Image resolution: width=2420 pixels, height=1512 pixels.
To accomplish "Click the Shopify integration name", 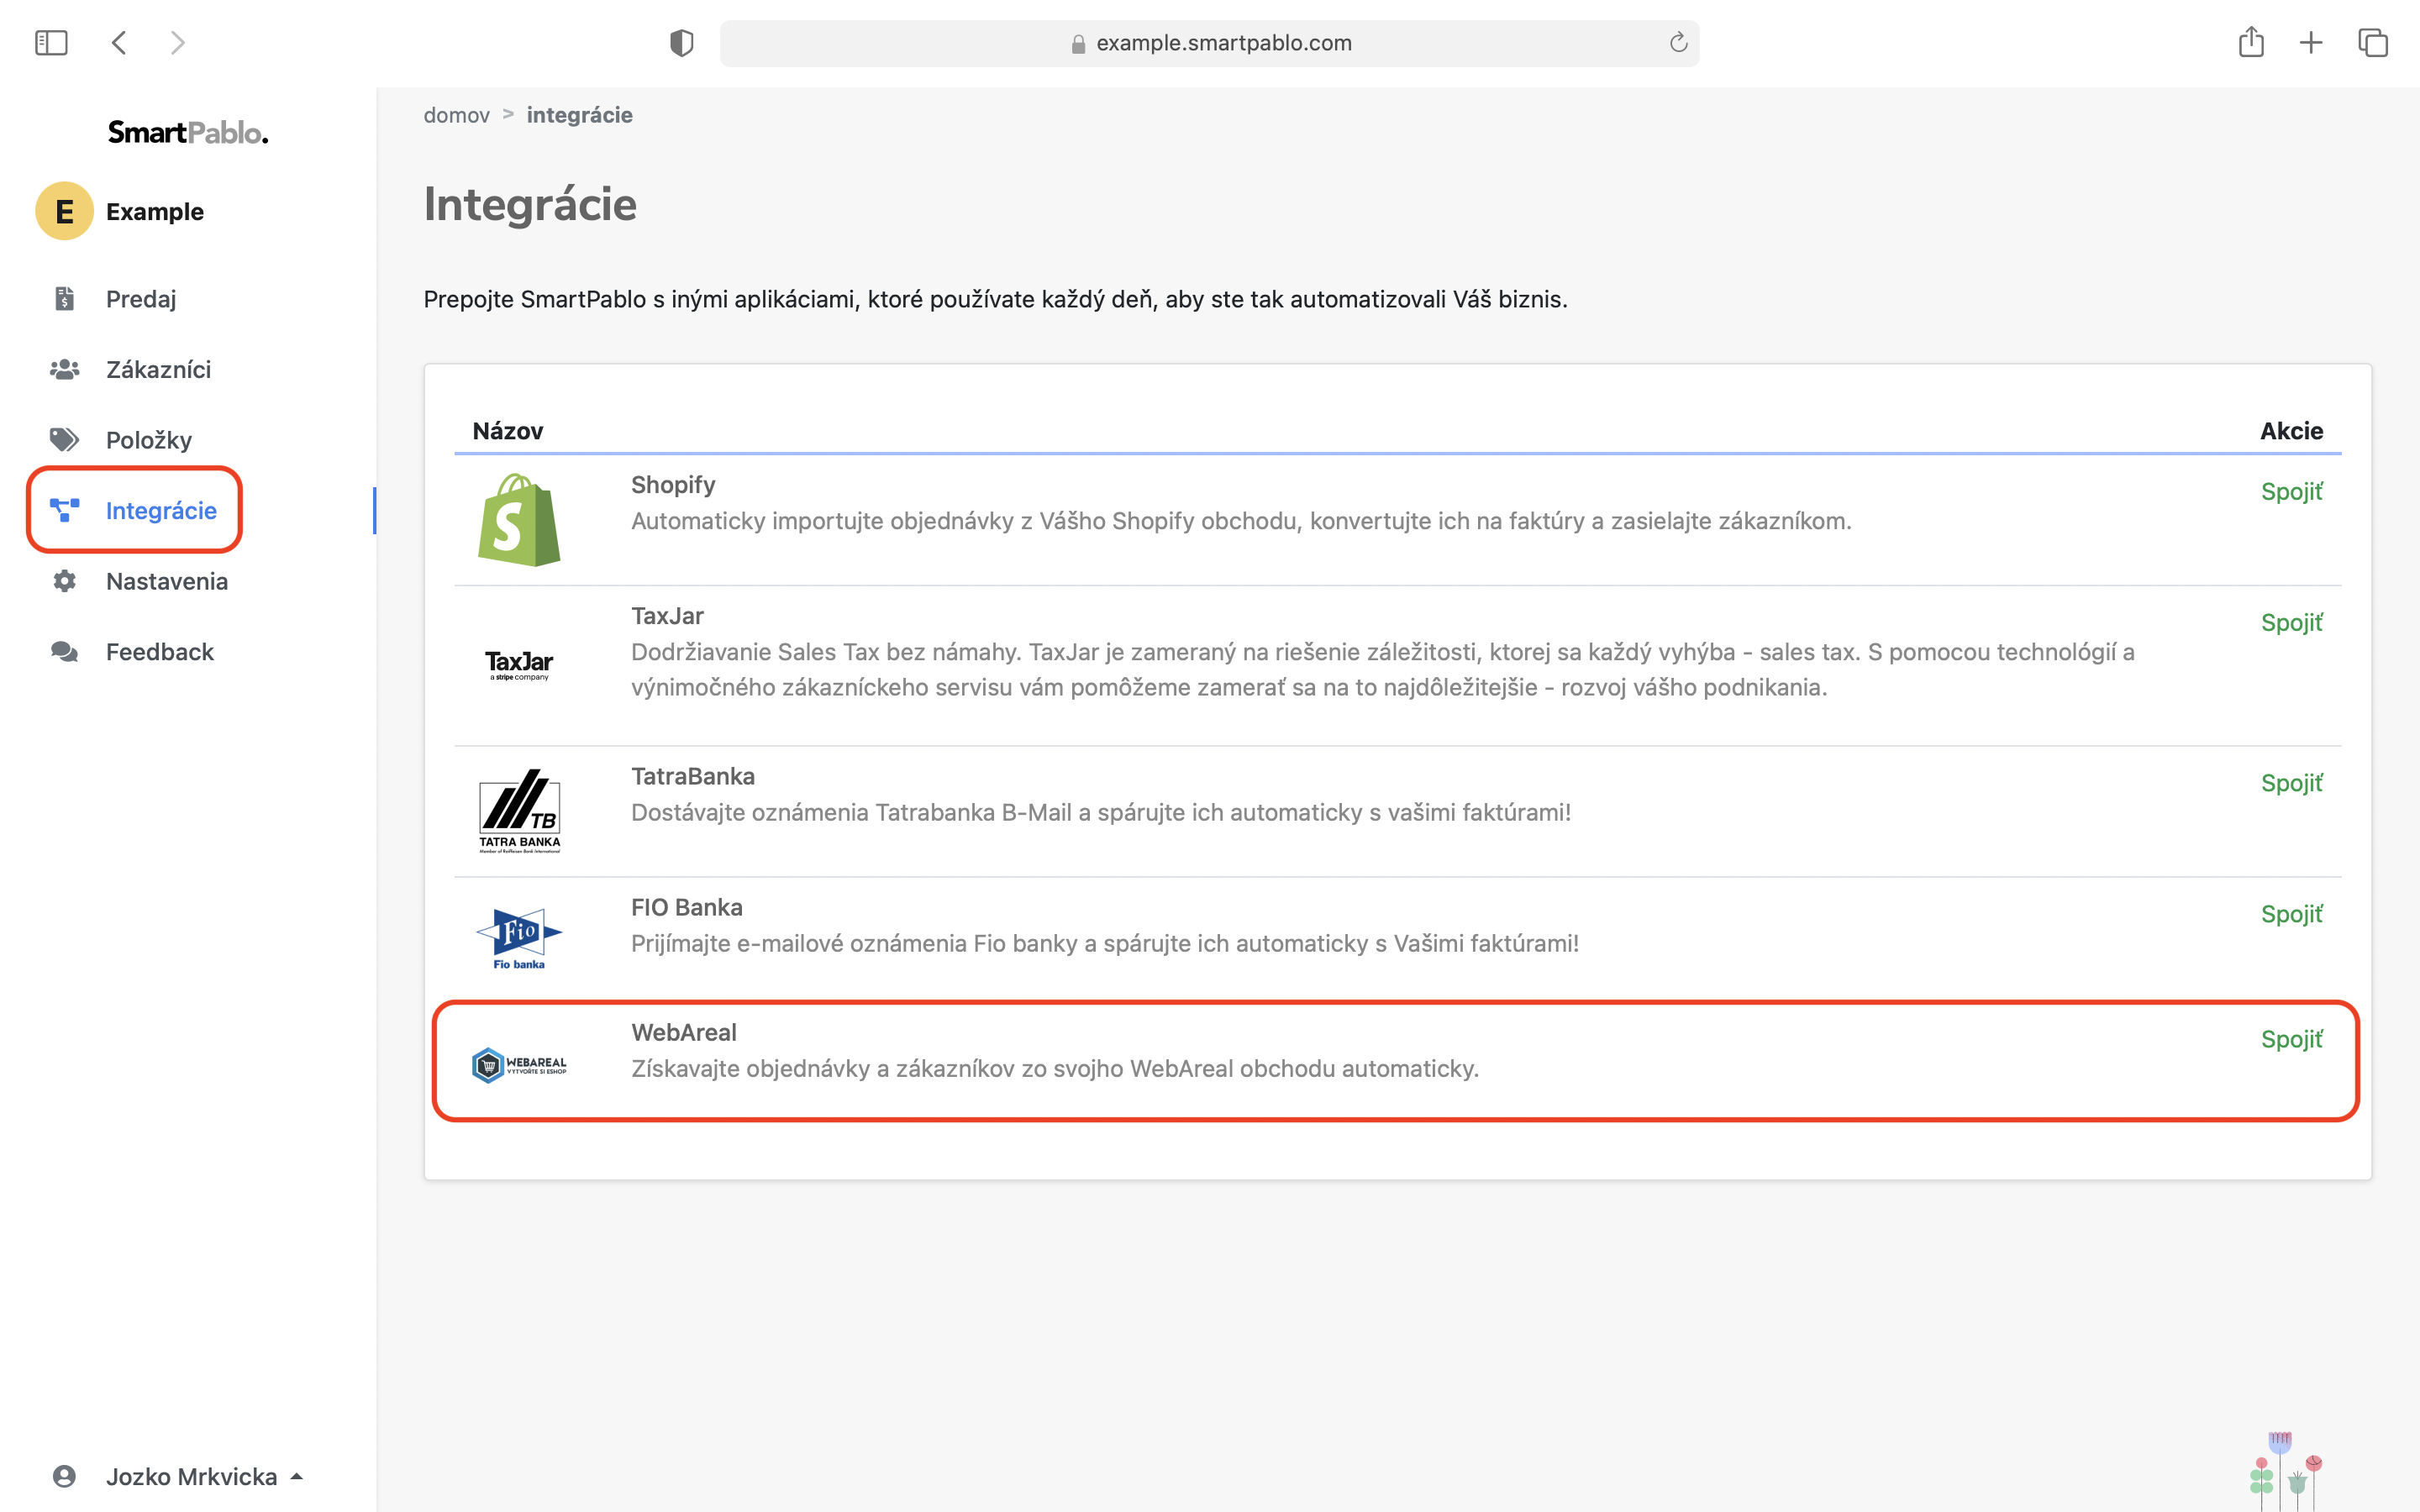I will [x=673, y=485].
